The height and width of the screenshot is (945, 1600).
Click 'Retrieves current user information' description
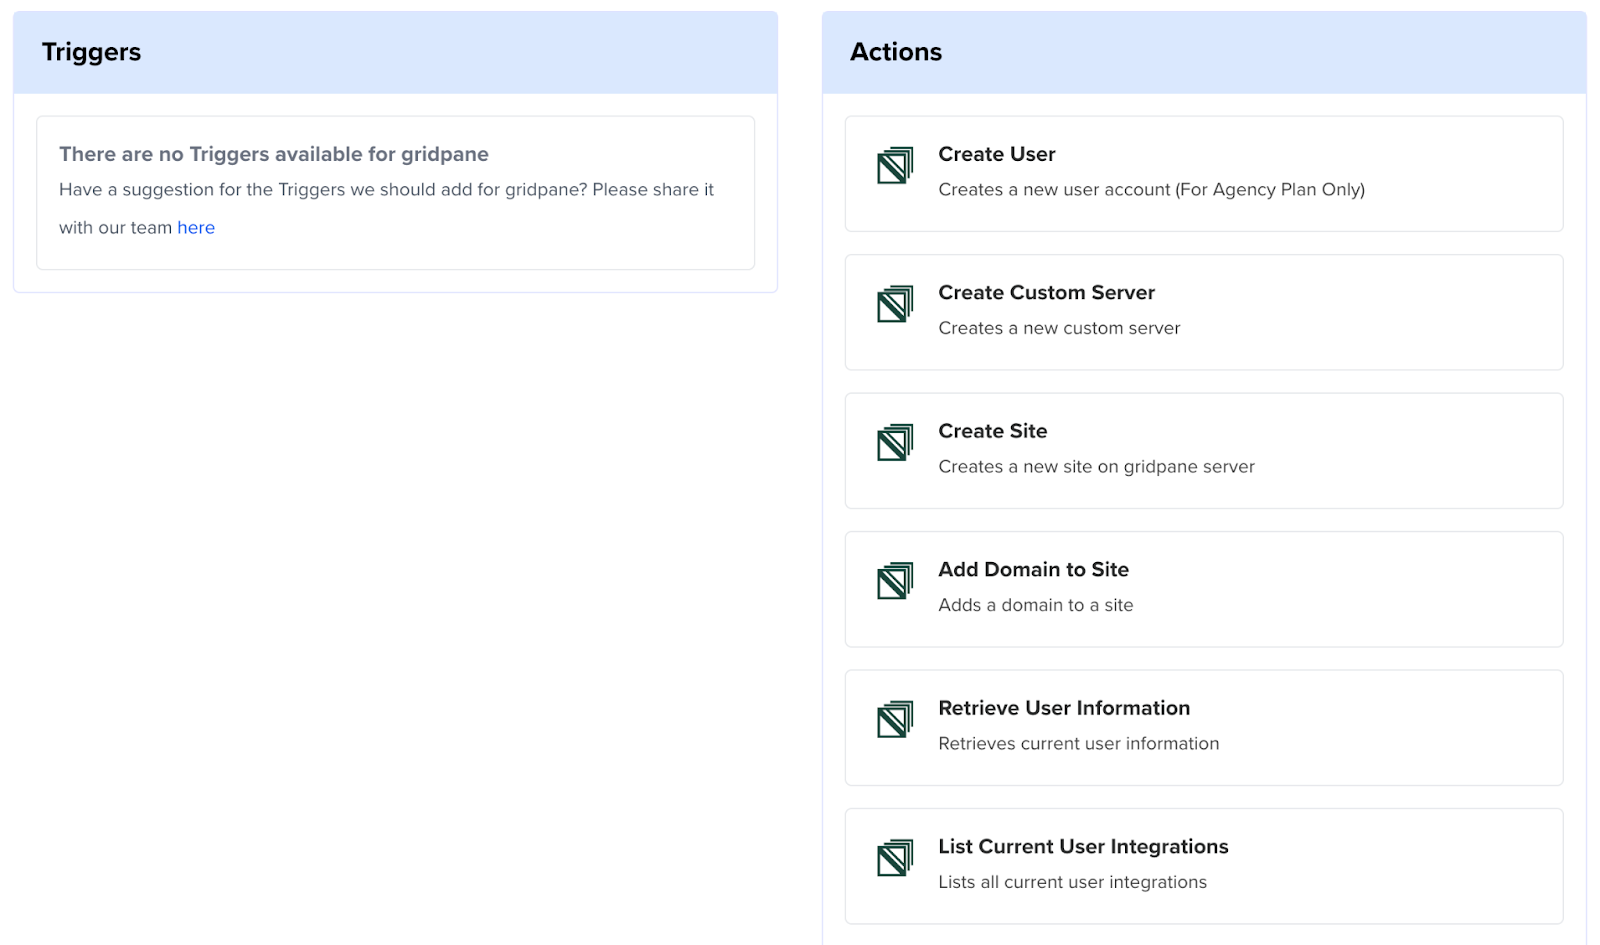(x=1078, y=744)
